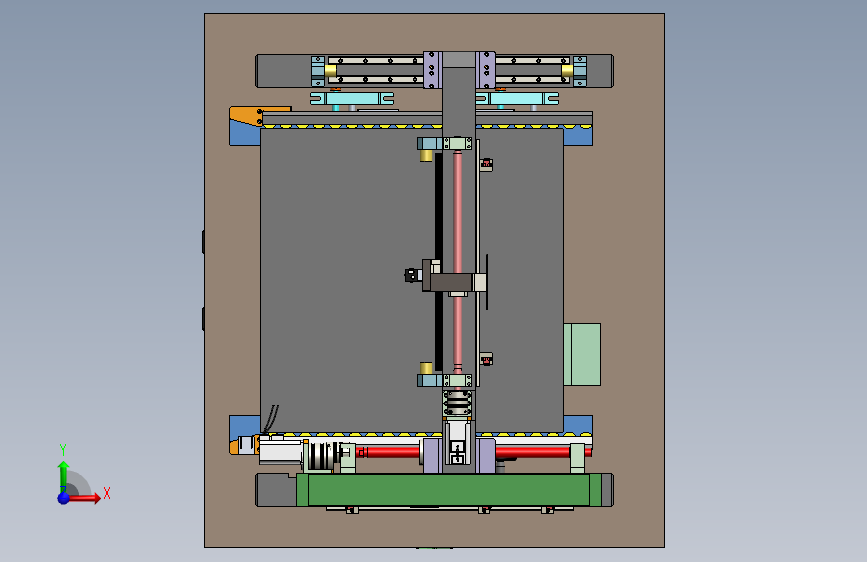This screenshot has height=562, width=867.
Task: Select the vertical pink lead screw
Action: click(x=458, y=261)
